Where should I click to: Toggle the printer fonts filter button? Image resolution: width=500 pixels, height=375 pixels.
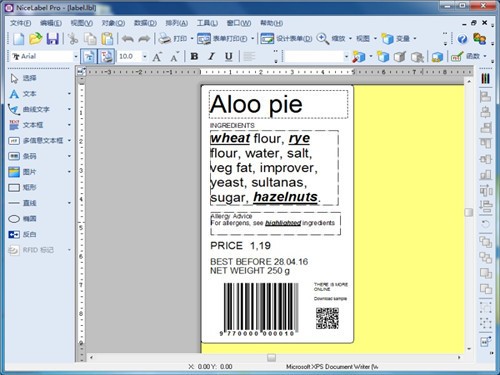[106, 56]
